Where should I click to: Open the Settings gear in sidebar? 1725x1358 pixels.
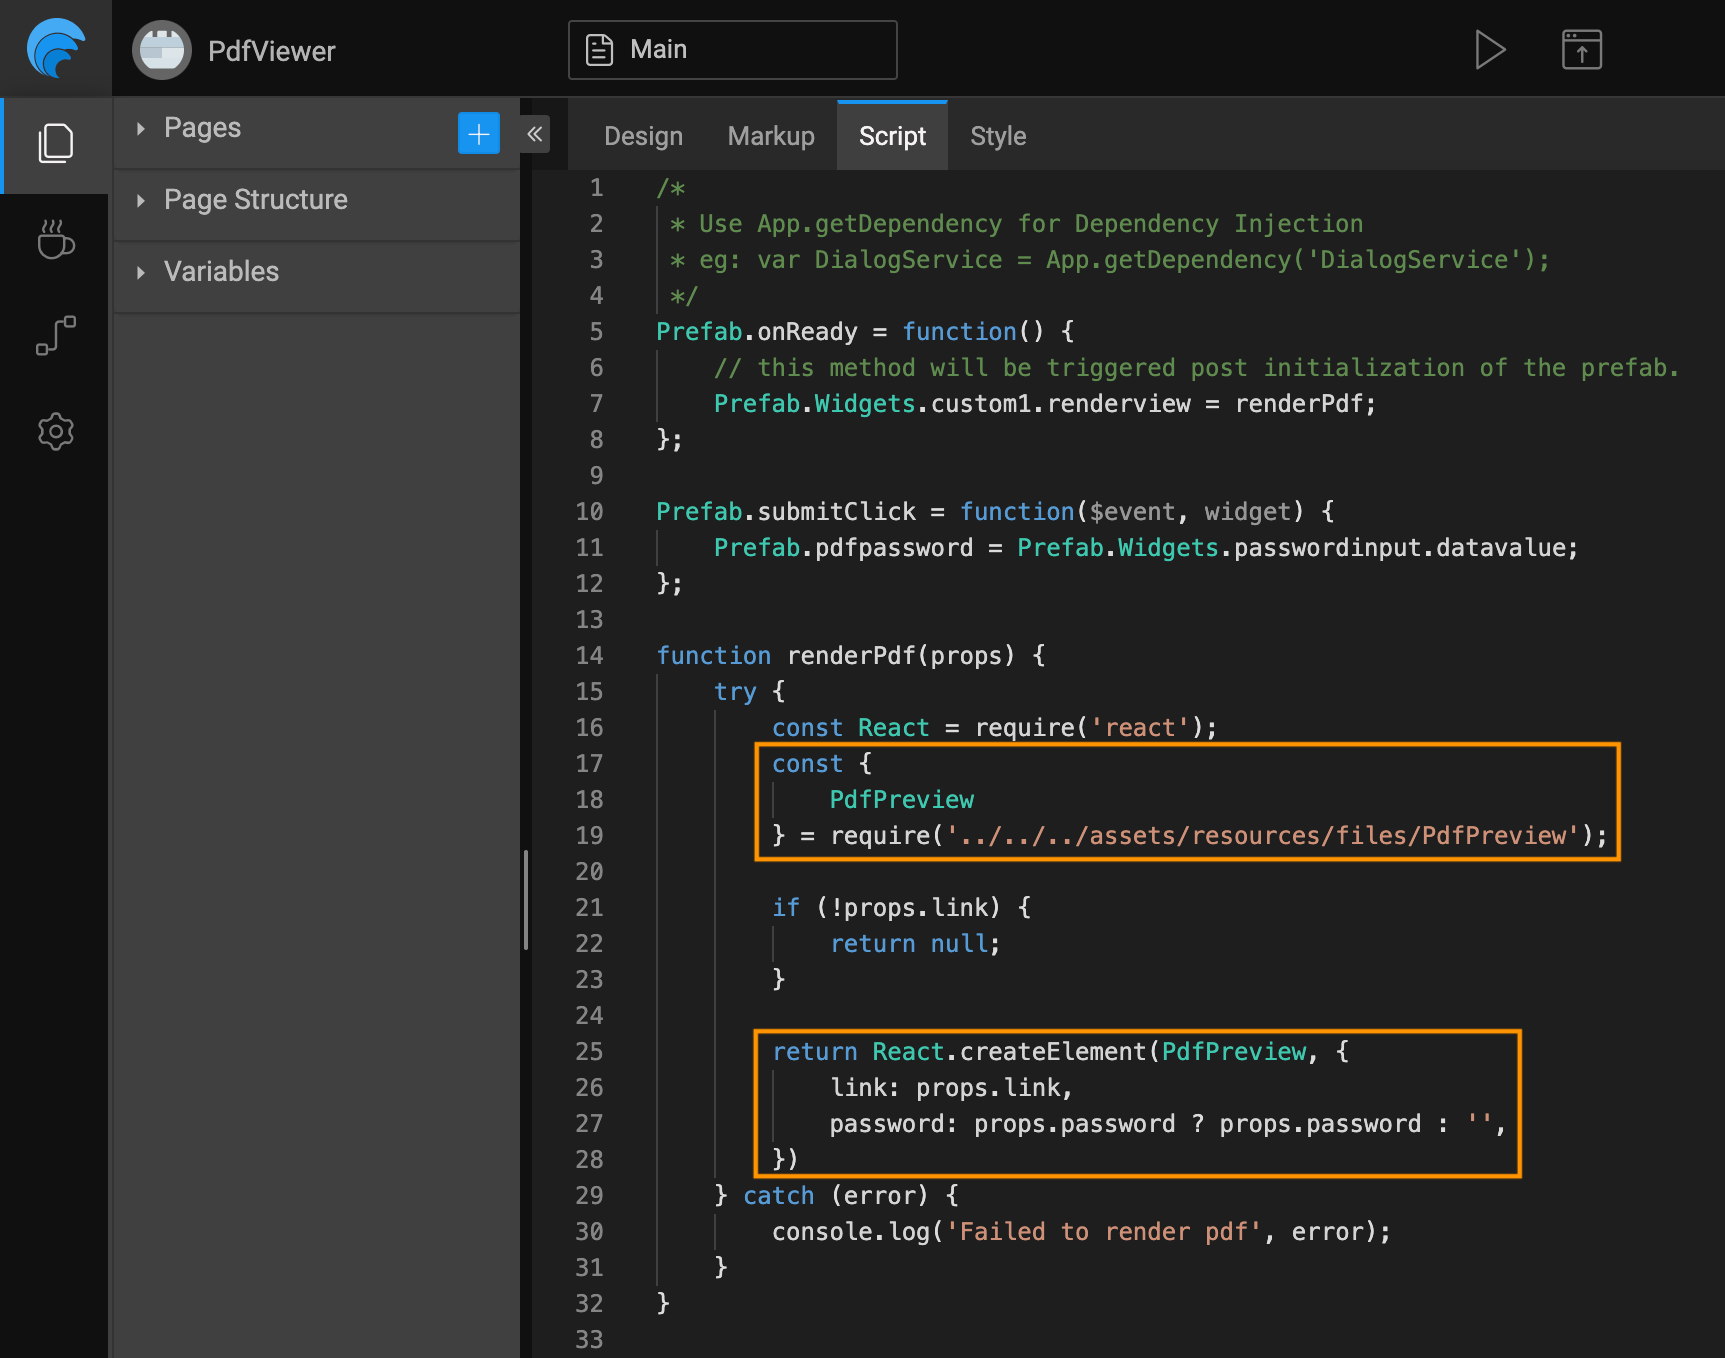click(56, 432)
